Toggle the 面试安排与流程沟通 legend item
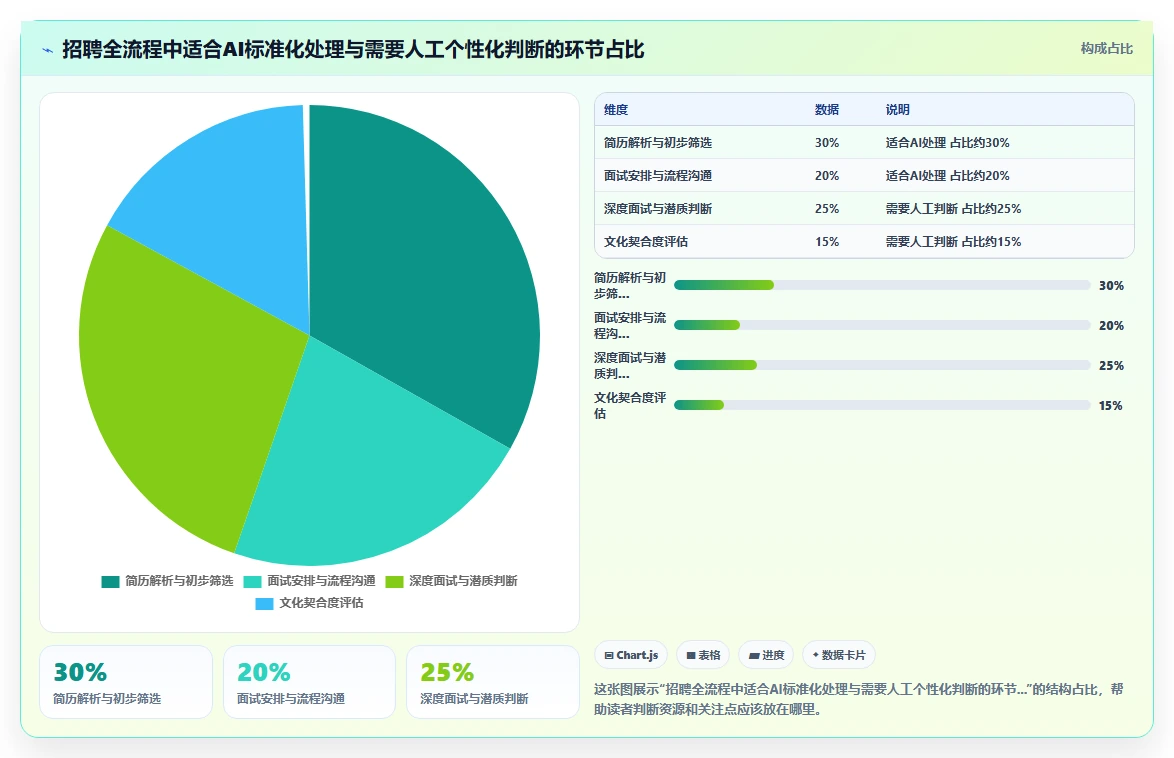 (309, 581)
